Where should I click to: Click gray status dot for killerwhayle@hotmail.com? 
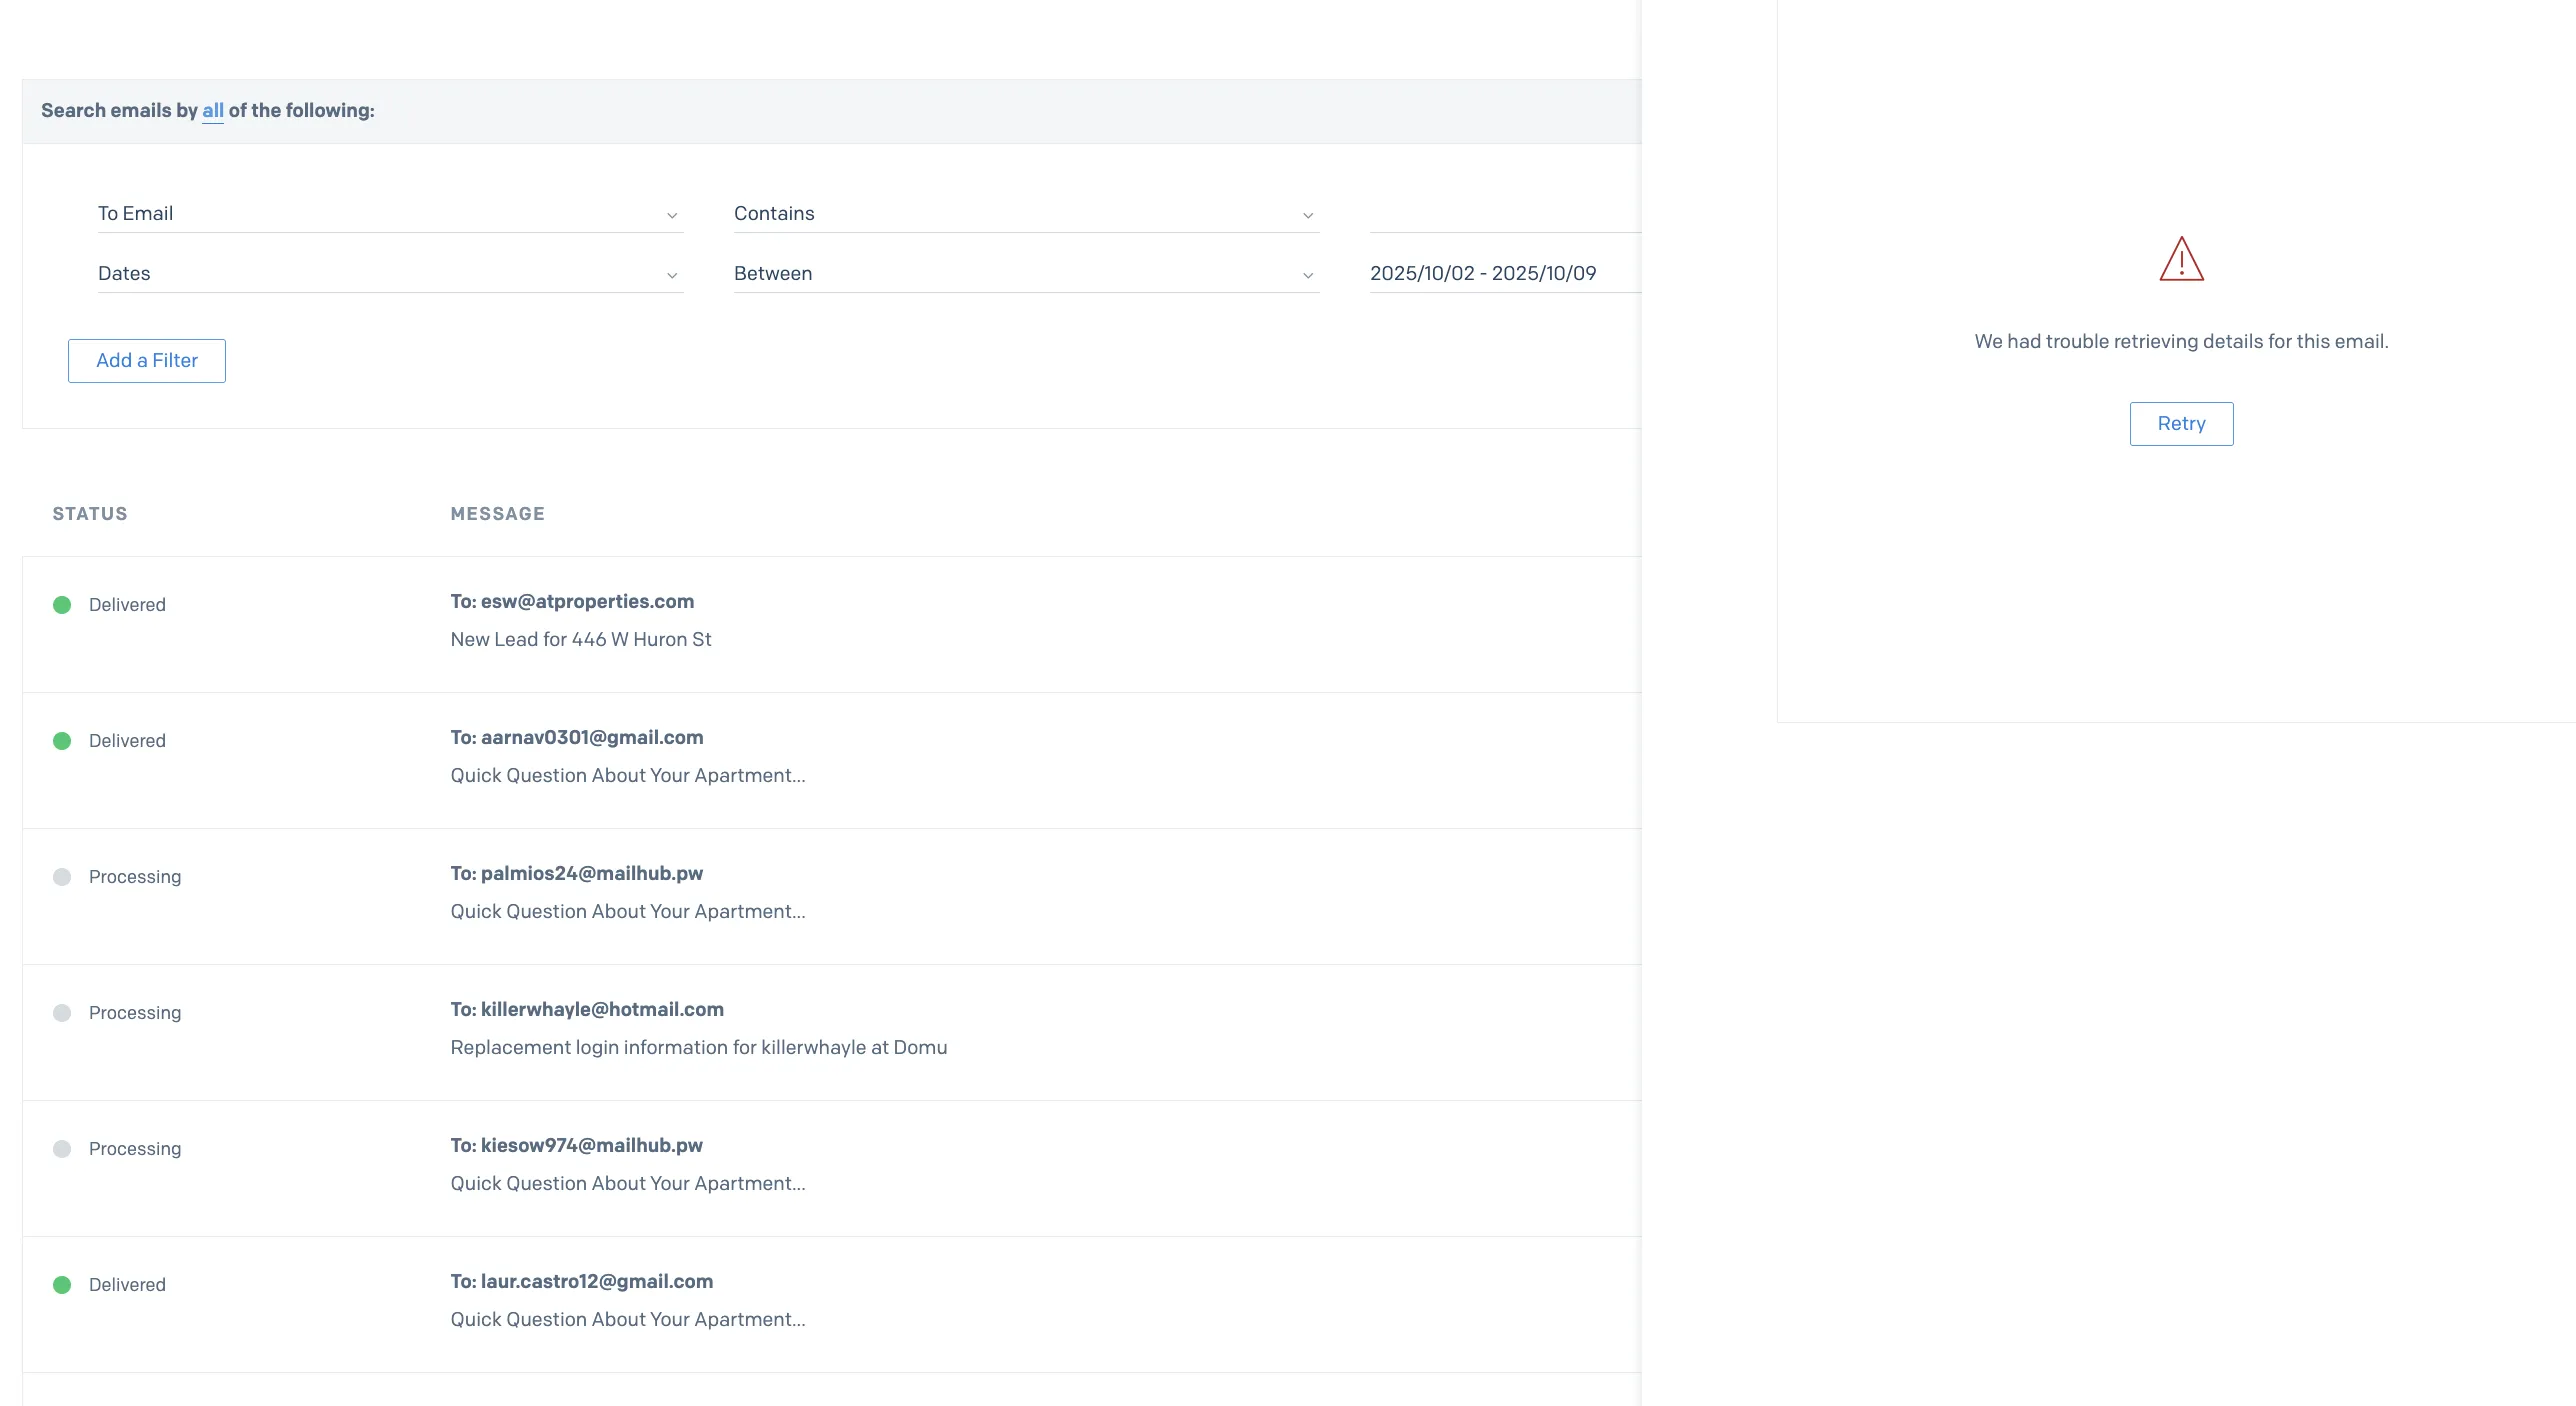[x=62, y=1013]
